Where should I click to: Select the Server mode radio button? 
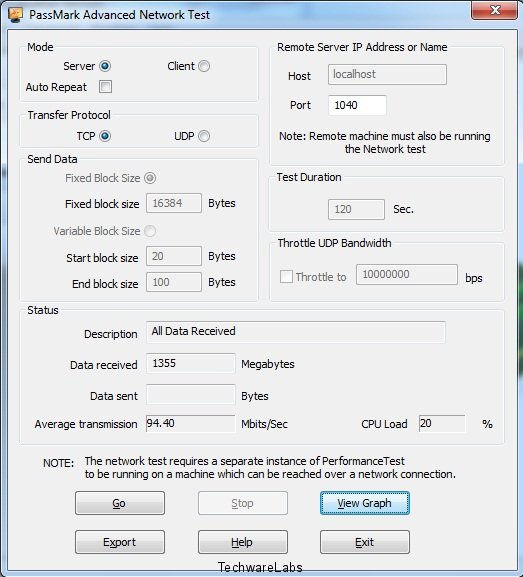coord(105,66)
